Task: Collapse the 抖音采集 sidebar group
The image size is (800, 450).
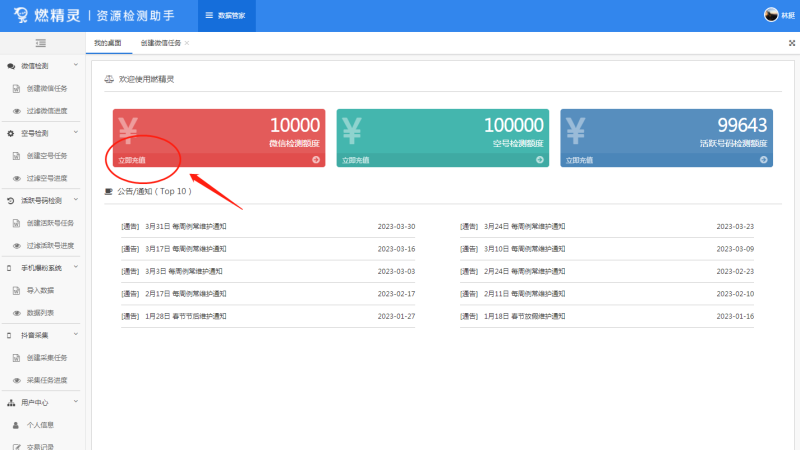Action: [76, 335]
